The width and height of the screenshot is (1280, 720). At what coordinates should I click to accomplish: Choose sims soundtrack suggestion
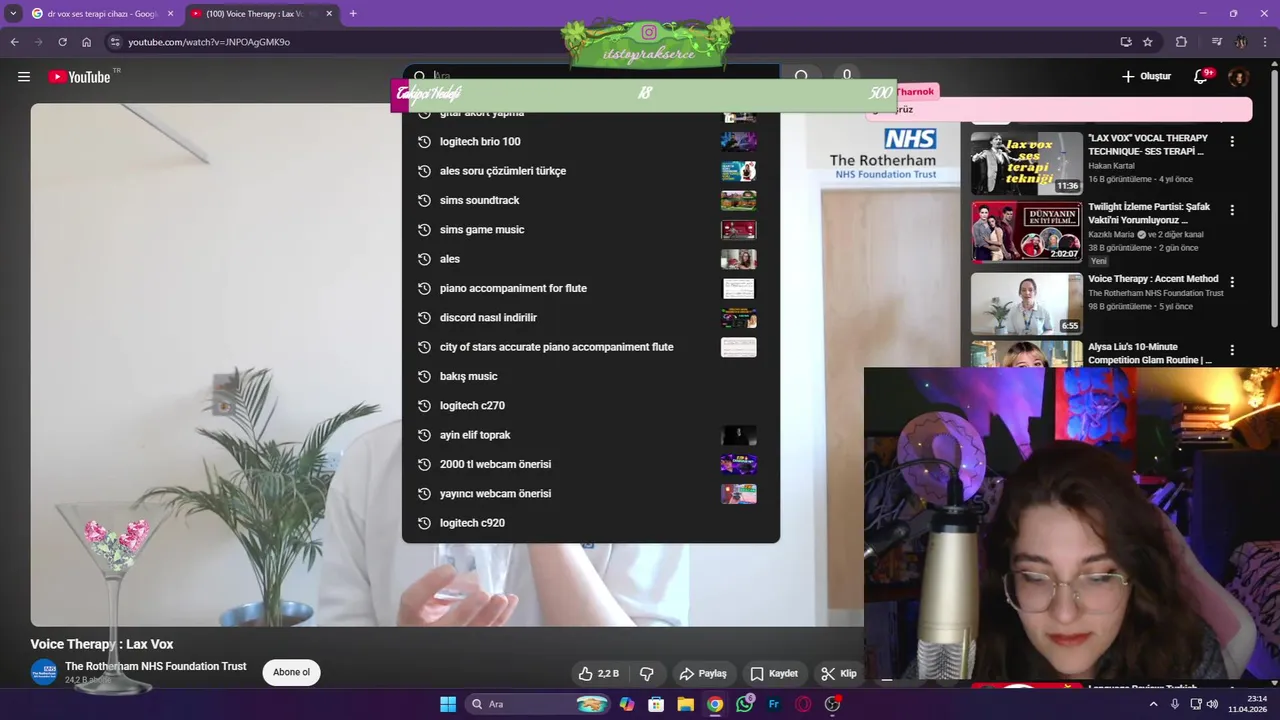[x=590, y=200]
